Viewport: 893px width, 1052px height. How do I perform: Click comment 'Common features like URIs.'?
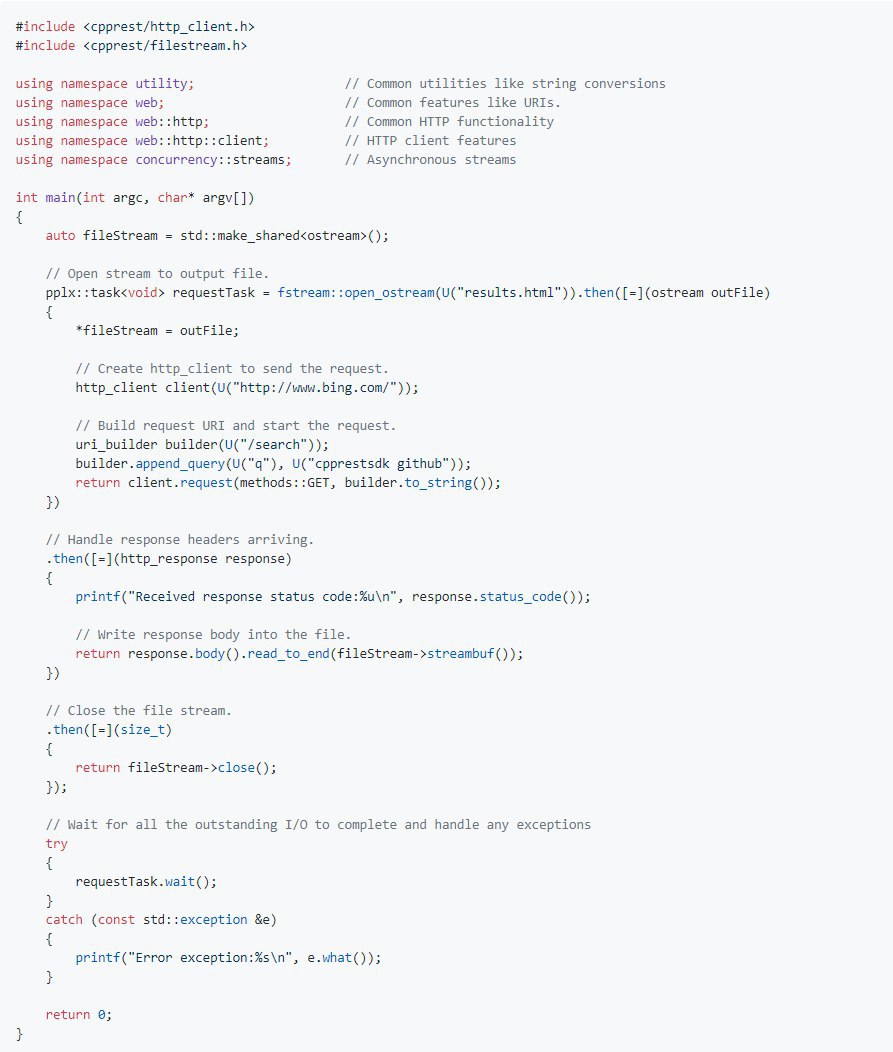pos(453,103)
